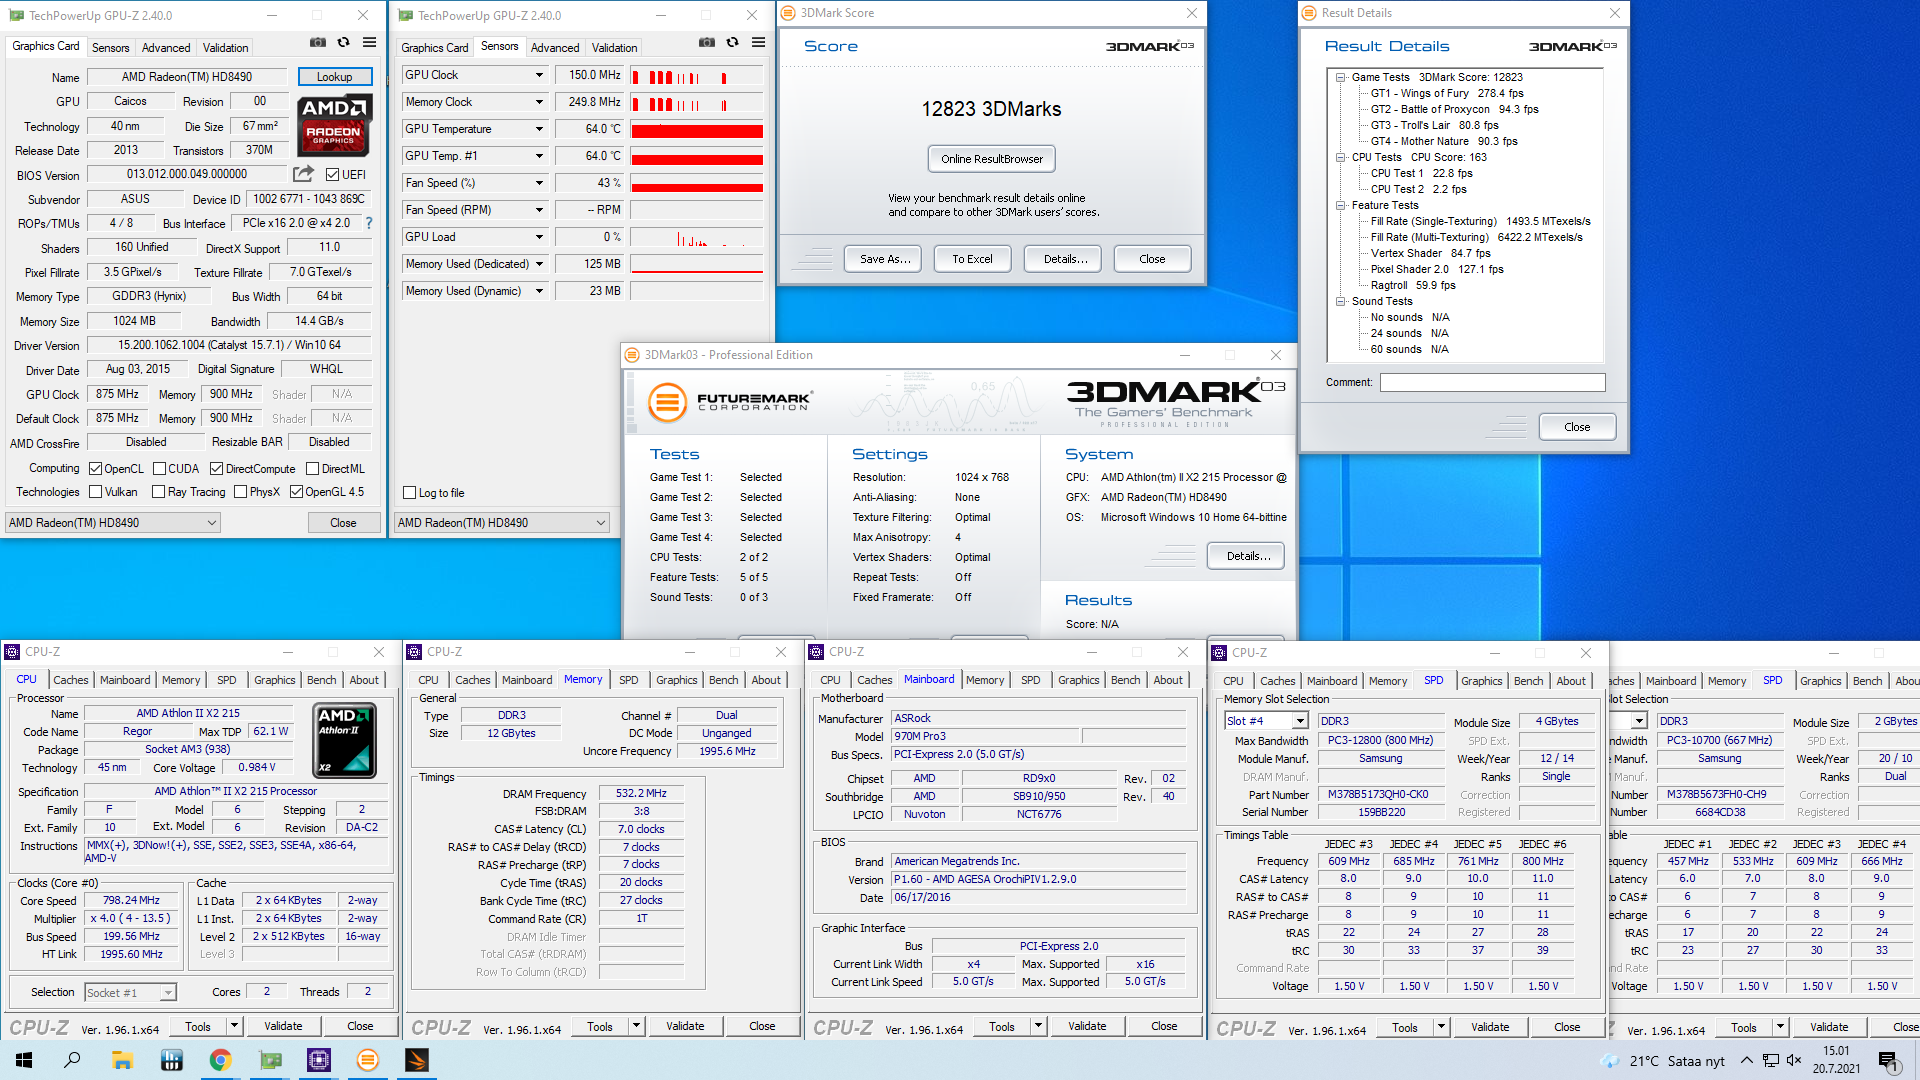Toggle the Ray Tracing checkbox
Image resolution: width=1920 pixels, height=1080 pixels.
159,491
